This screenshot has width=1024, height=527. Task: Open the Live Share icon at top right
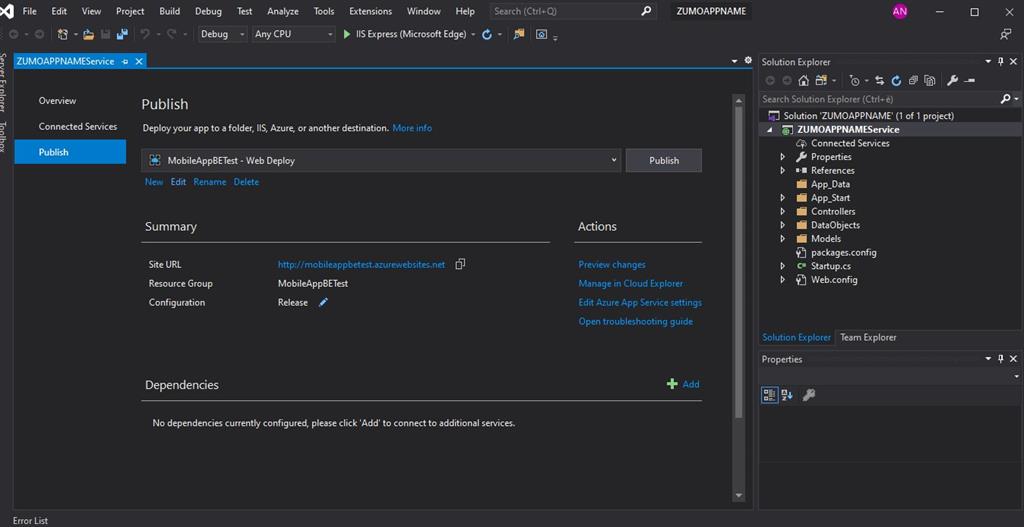1006,34
